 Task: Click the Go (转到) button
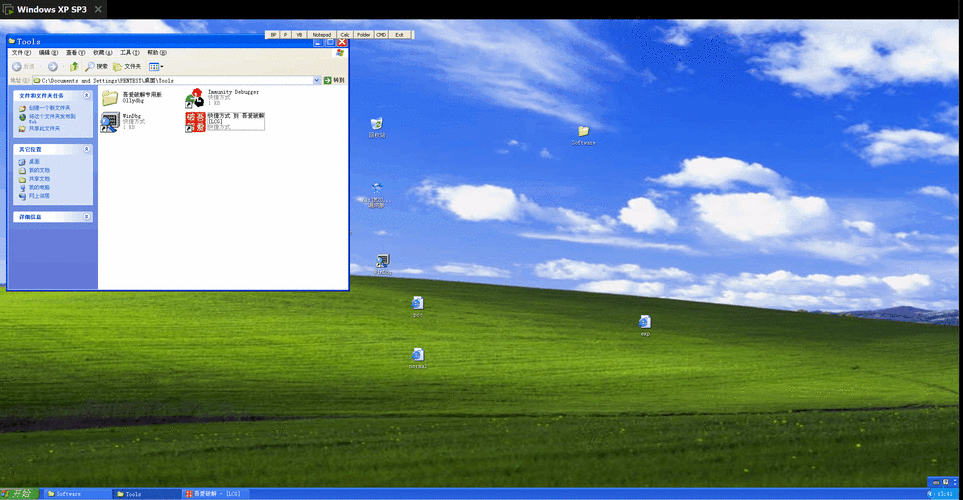(x=334, y=80)
